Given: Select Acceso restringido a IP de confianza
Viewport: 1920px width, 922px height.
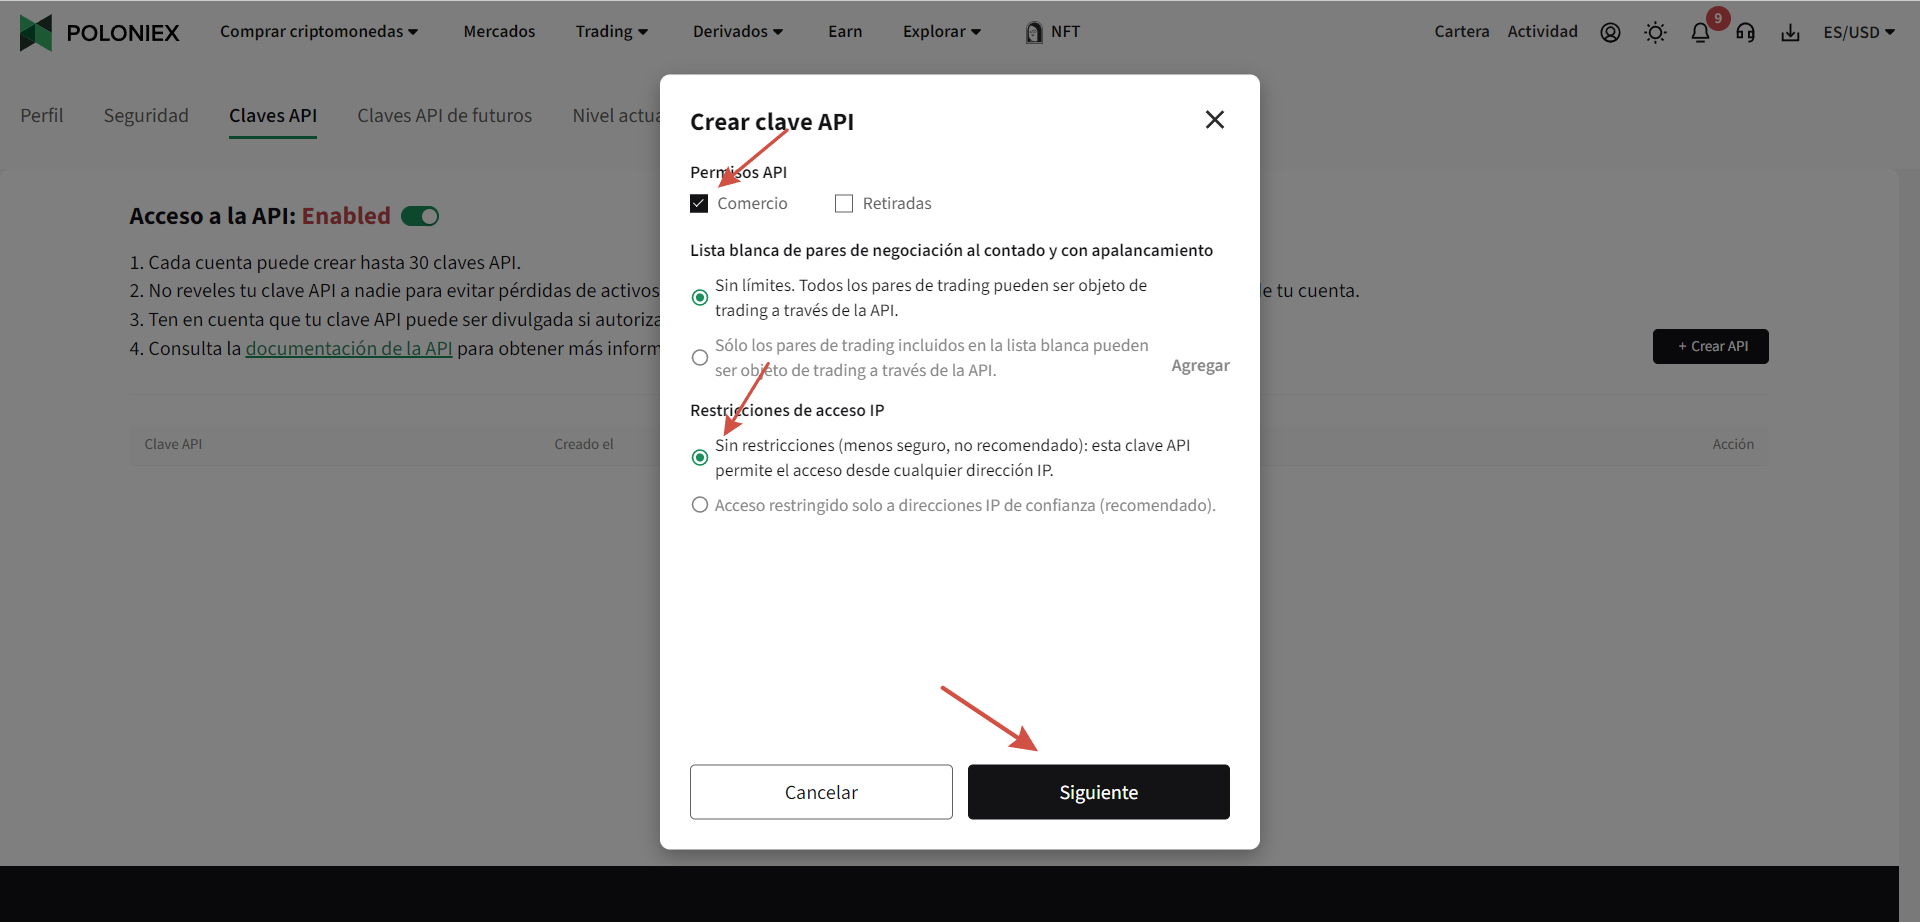Looking at the screenshot, I should coord(700,505).
